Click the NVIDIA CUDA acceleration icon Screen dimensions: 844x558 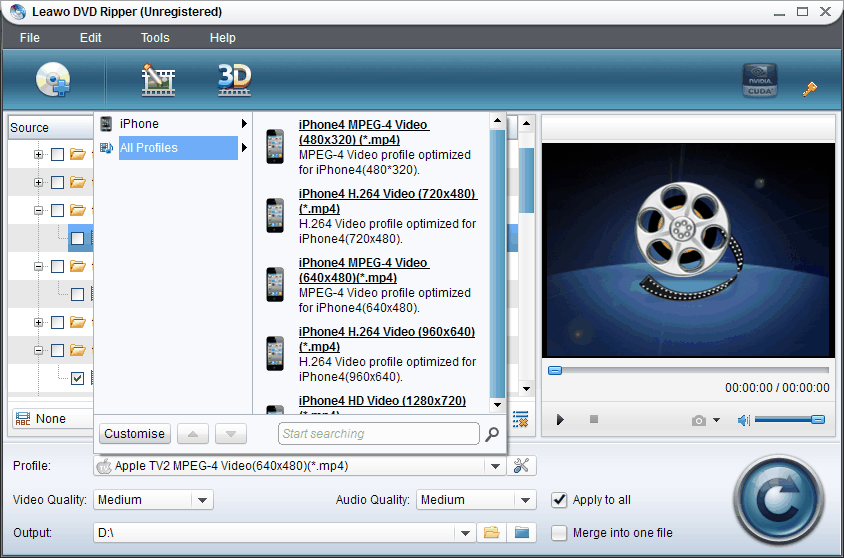click(759, 80)
